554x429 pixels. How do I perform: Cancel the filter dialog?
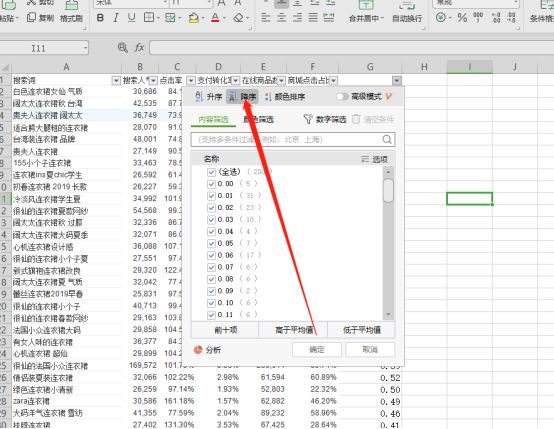click(x=370, y=350)
